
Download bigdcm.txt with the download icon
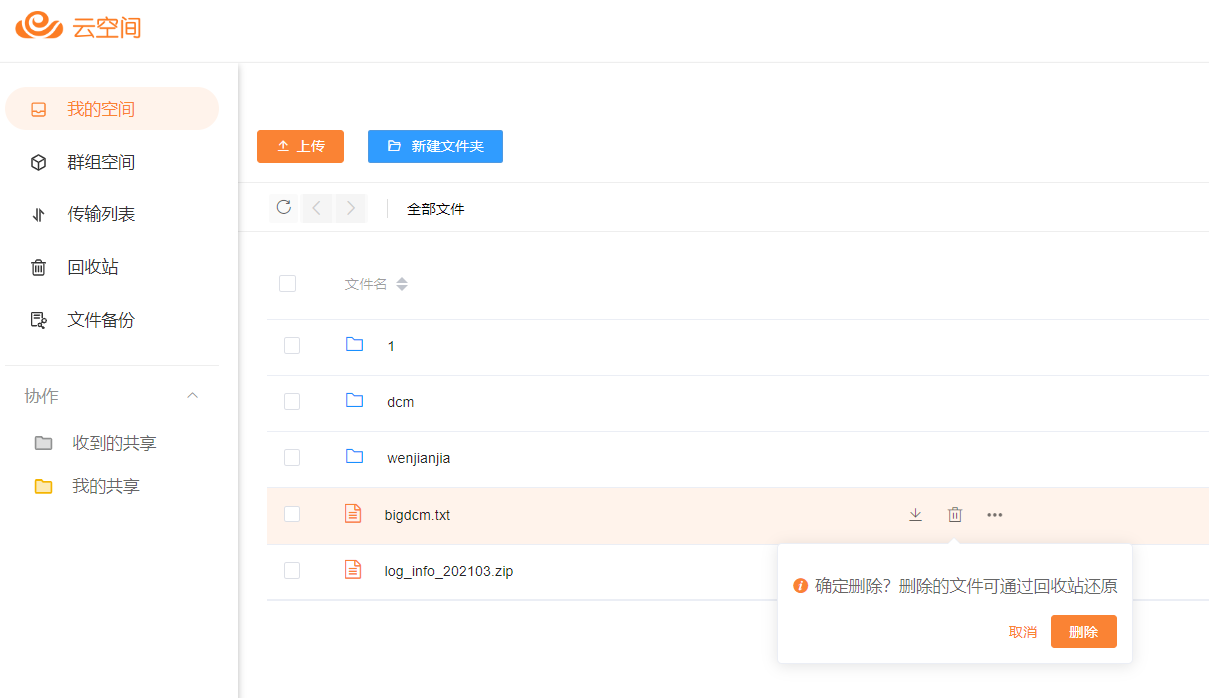tap(915, 514)
